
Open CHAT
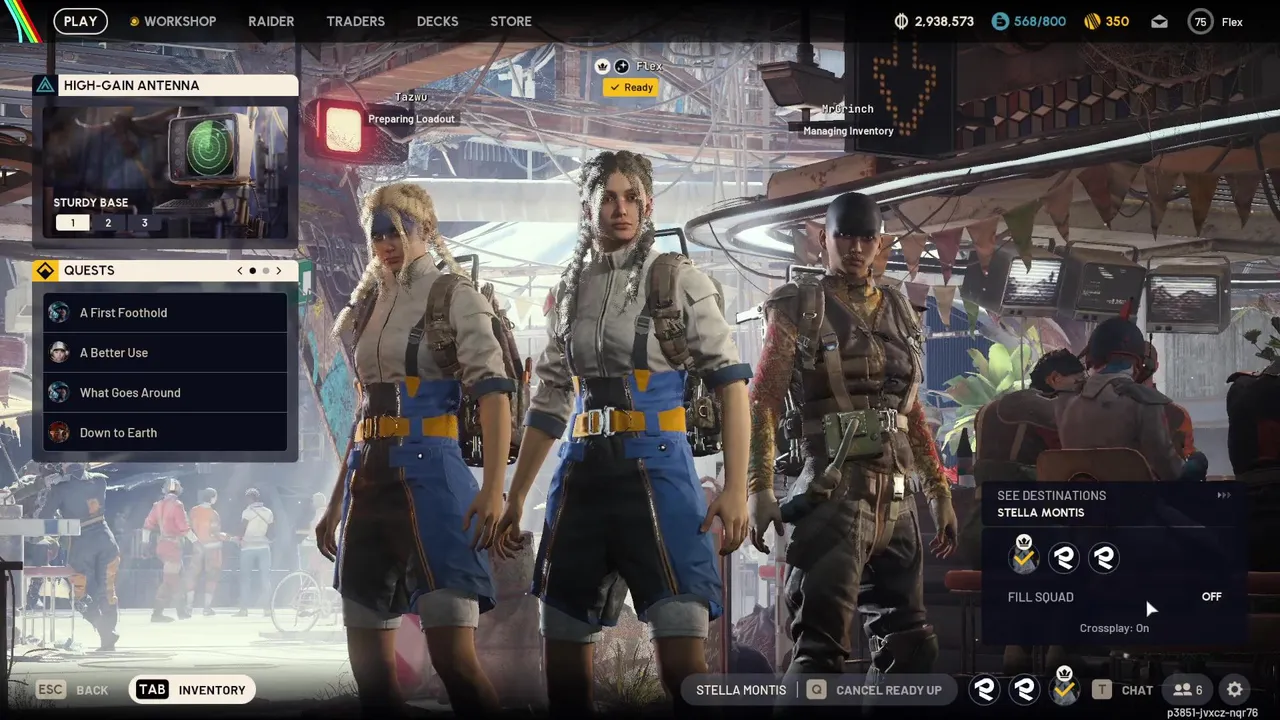(1137, 690)
